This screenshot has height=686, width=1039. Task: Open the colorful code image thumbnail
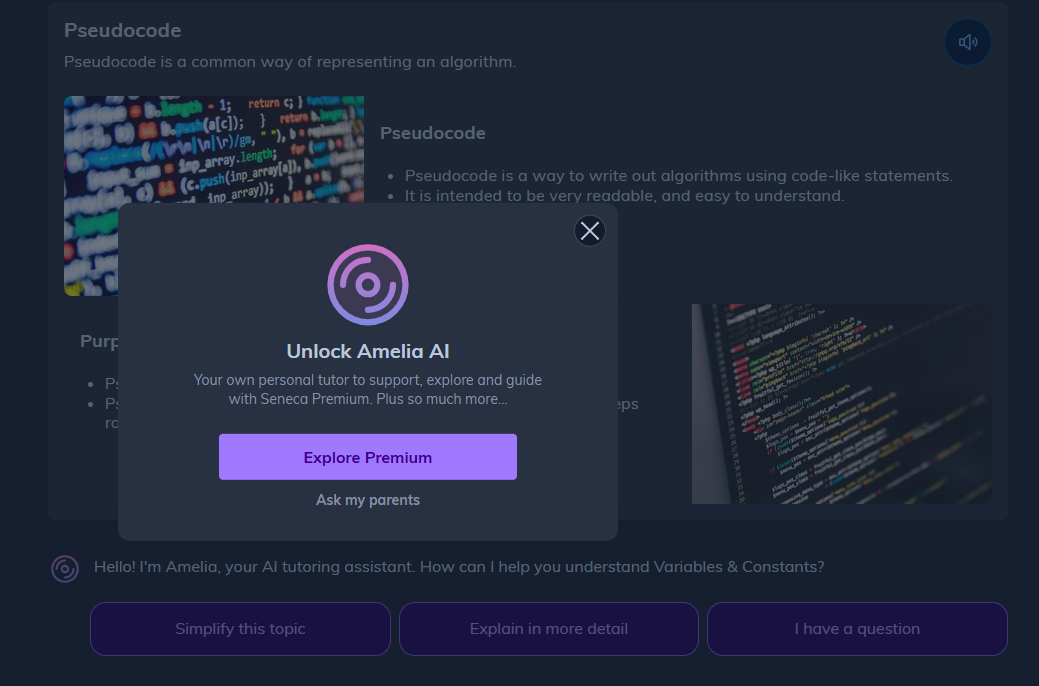pos(213,150)
